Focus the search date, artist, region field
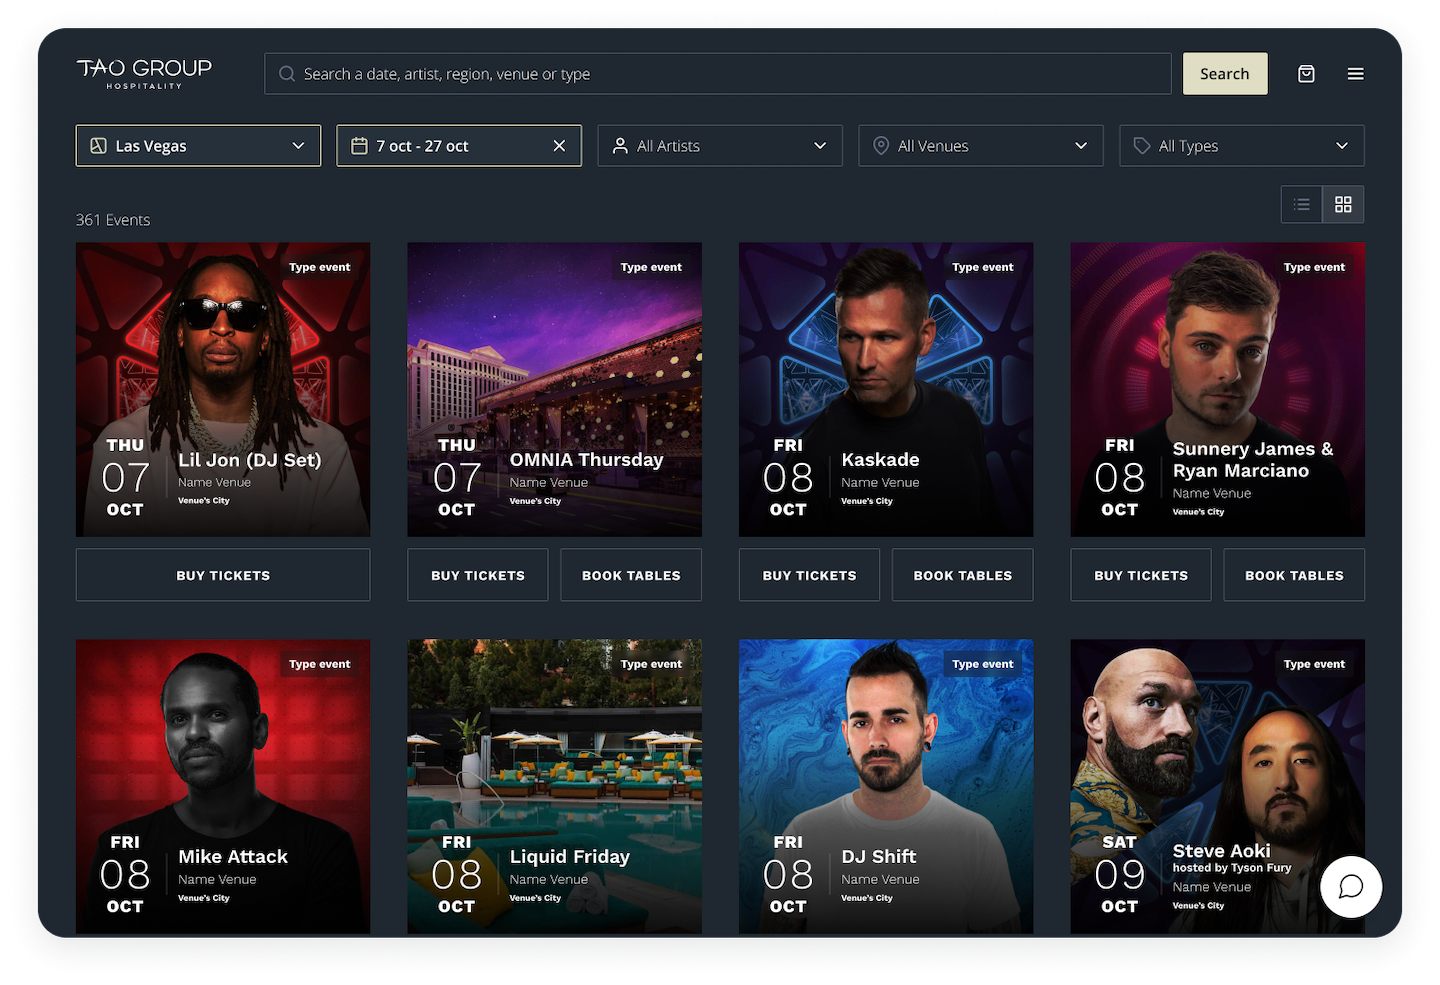 tap(717, 74)
